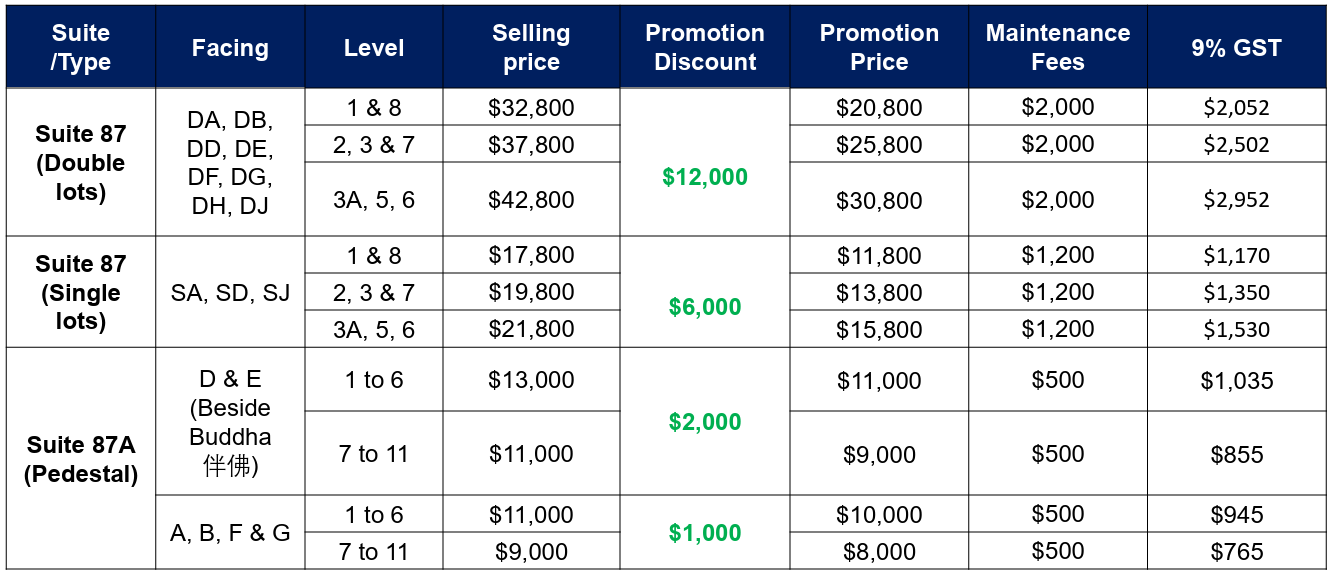This screenshot has height=576, width=1331.
Task: Click the $2,952 GST amount
Action: pyautogui.click(x=1236, y=199)
